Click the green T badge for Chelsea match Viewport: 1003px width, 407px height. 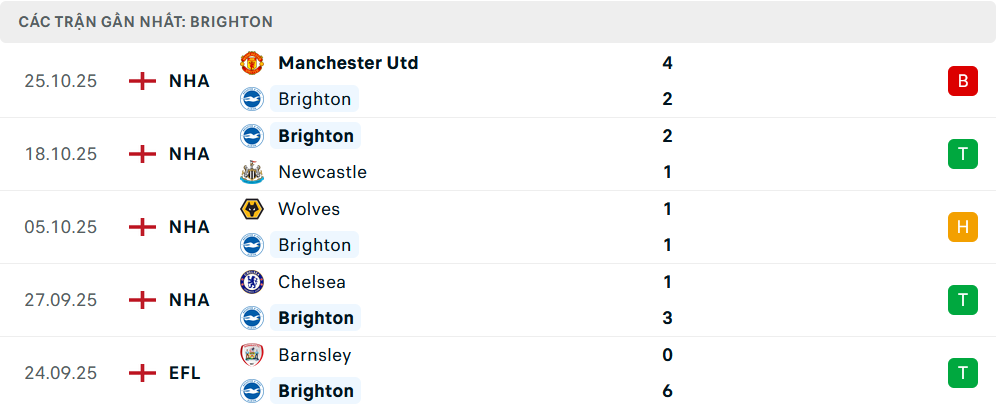point(962,300)
